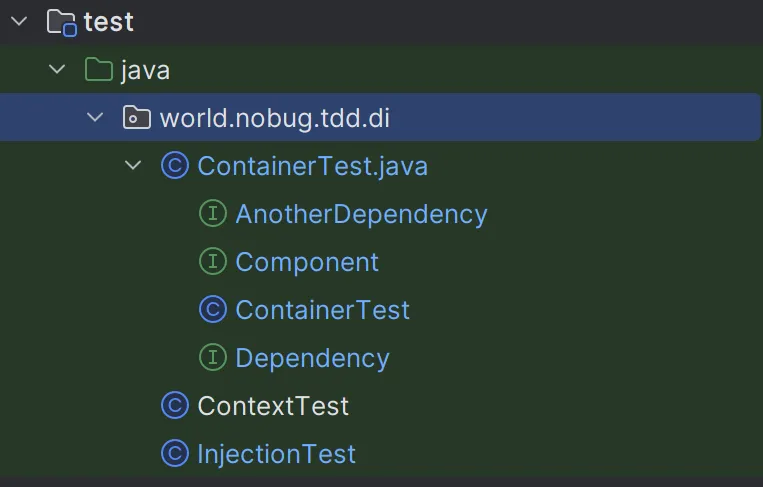The image size is (763, 487).
Task: Open the InjectionTest class
Action: 276,454
